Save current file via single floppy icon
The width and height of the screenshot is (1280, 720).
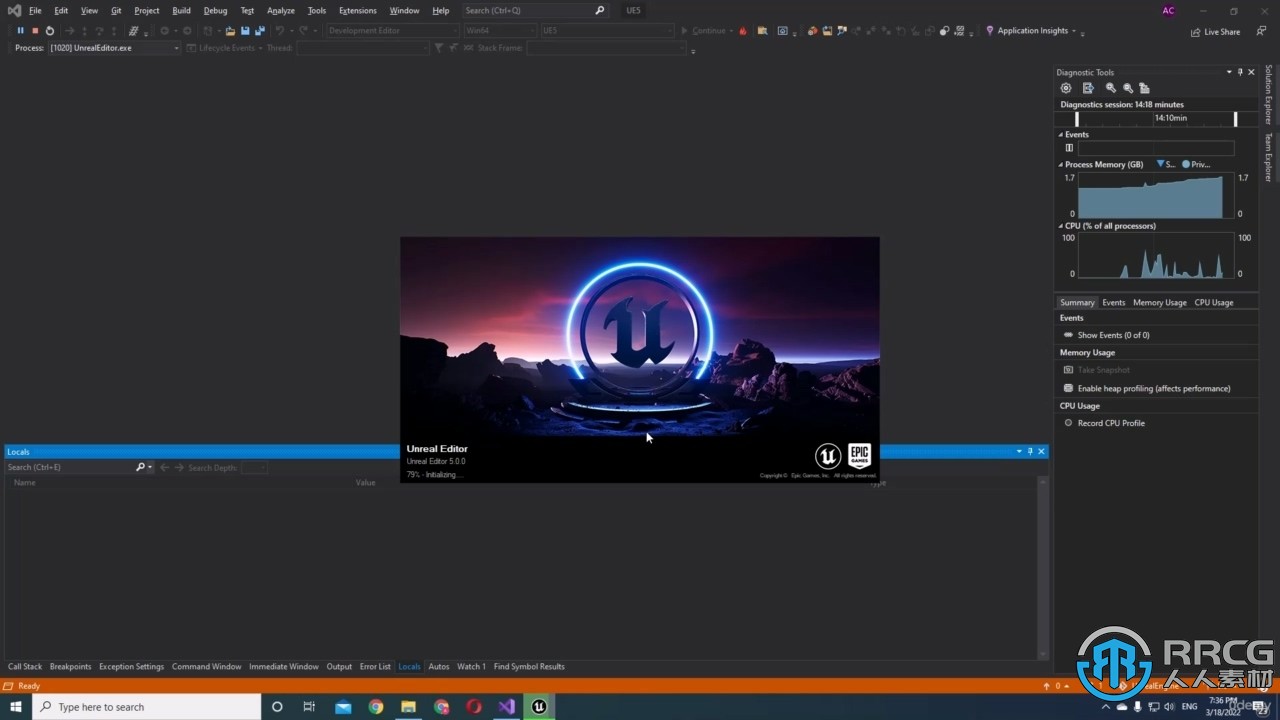tap(245, 31)
